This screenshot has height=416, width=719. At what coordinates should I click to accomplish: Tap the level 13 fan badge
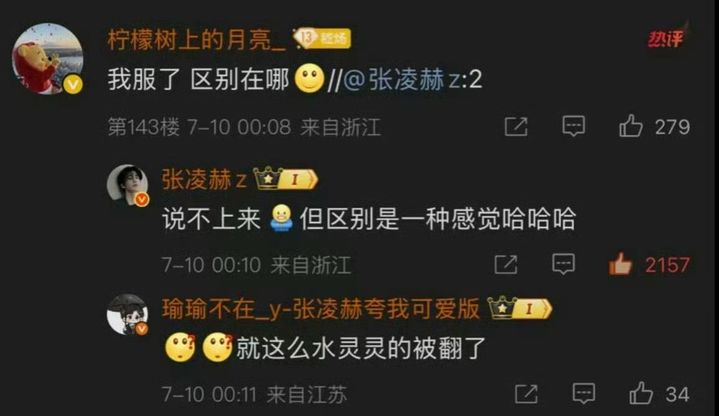tap(322, 39)
